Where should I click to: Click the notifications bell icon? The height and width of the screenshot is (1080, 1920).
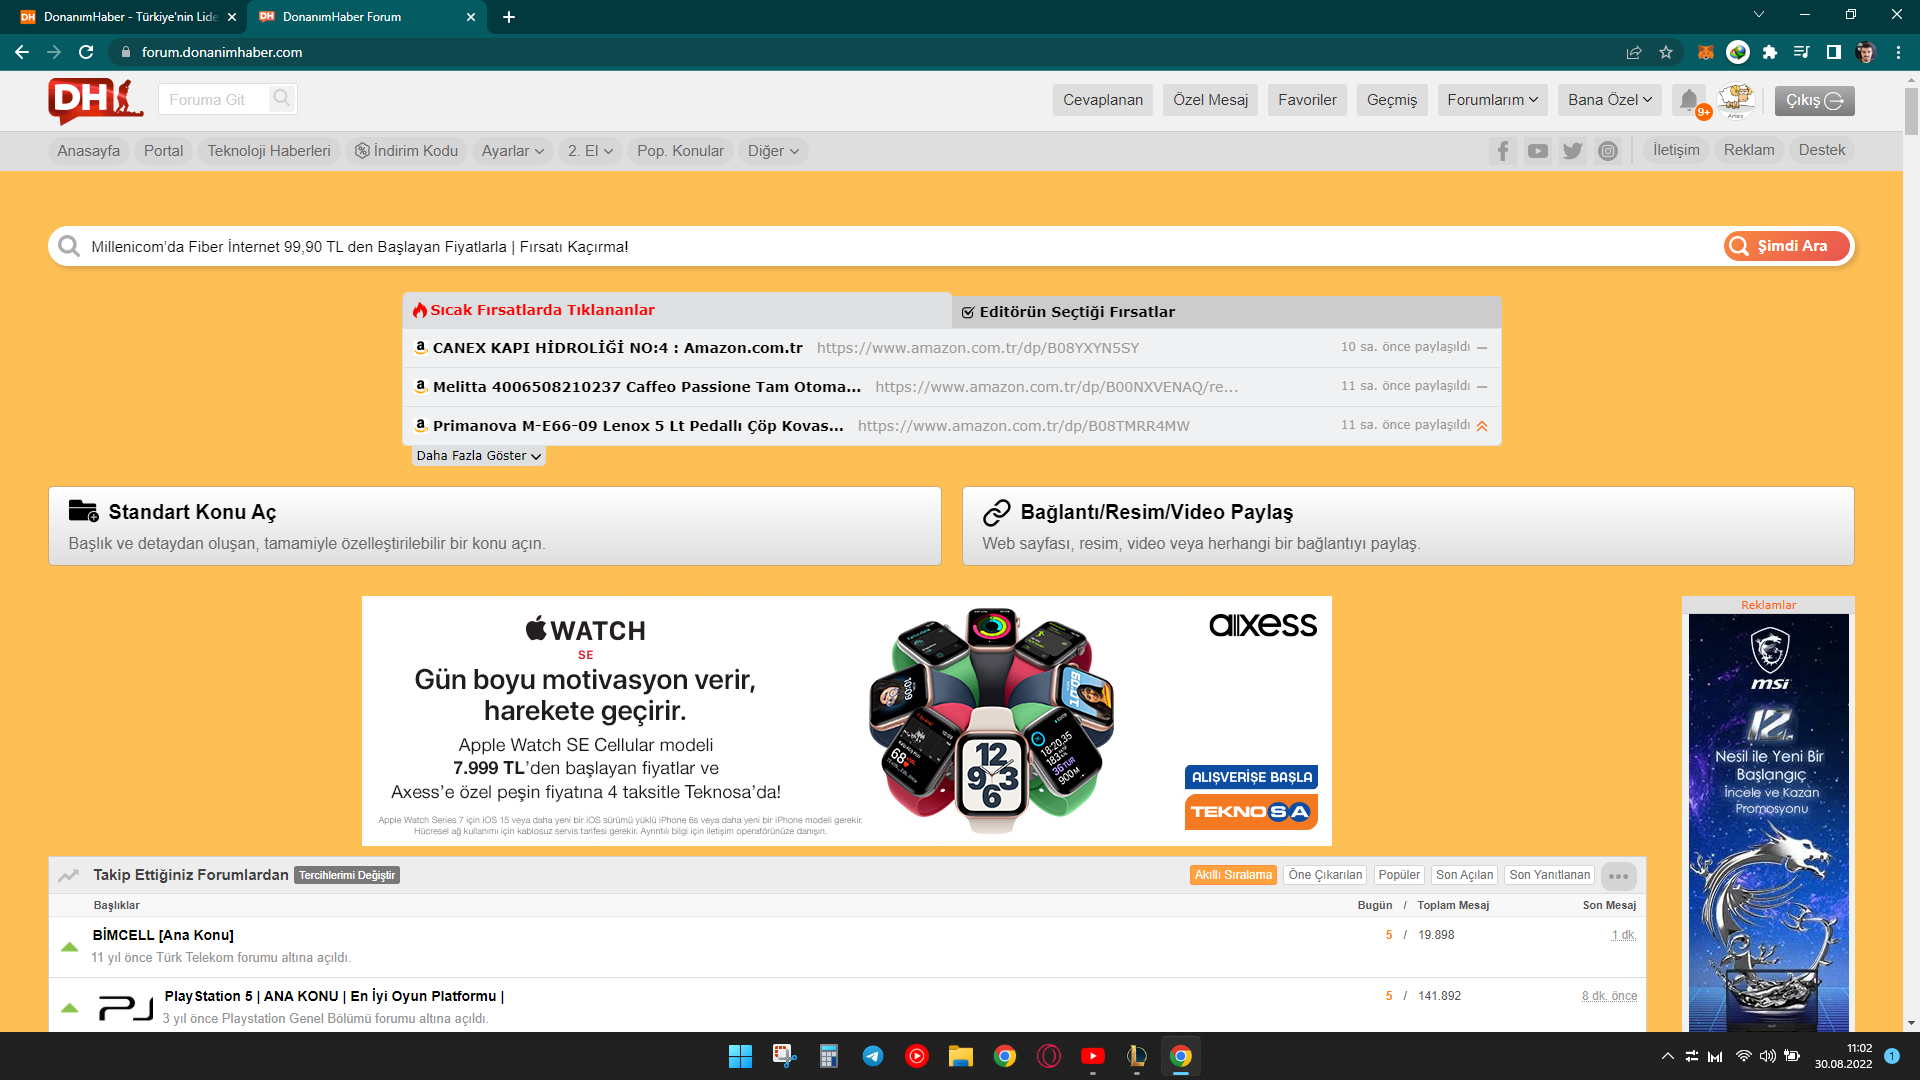(1688, 99)
